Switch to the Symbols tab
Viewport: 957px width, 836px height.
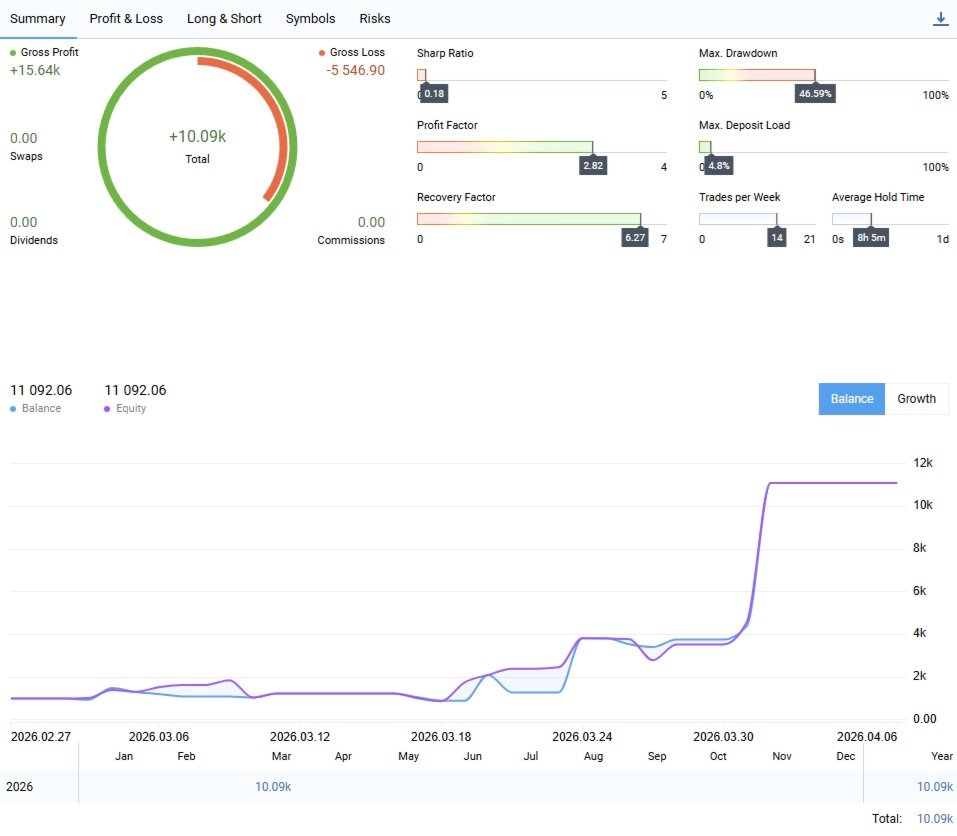tap(310, 19)
